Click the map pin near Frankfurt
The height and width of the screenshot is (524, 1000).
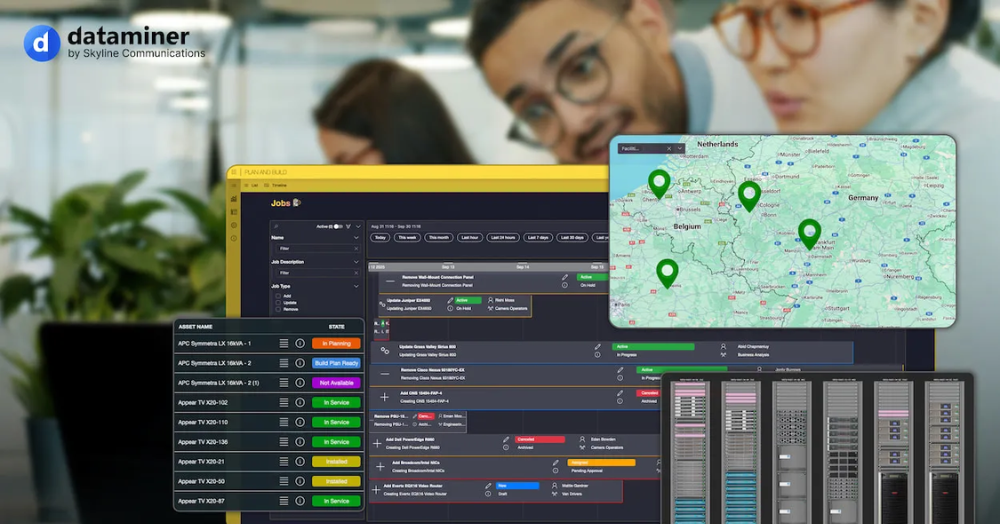click(809, 232)
